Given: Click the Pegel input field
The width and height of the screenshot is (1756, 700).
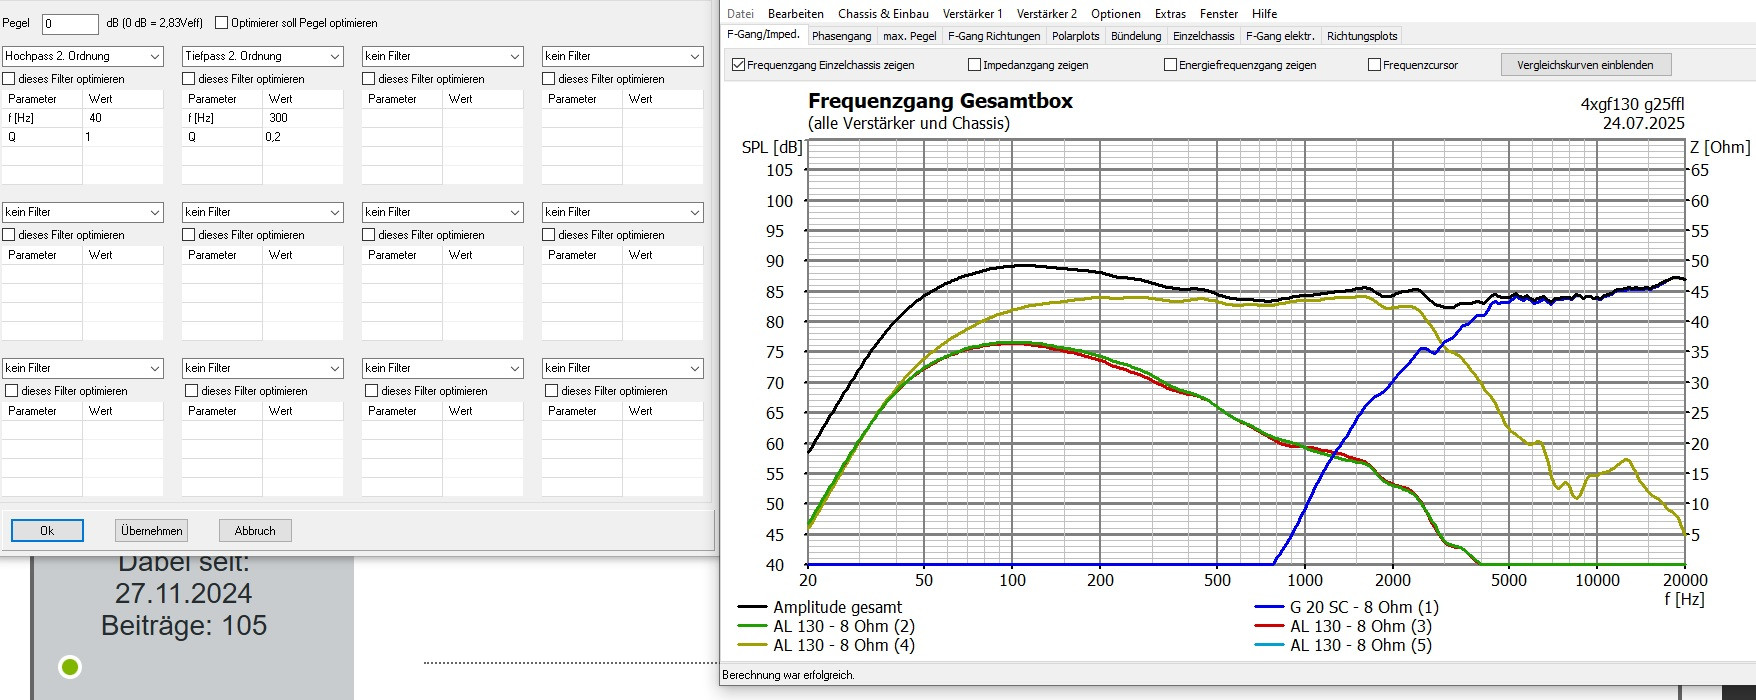Looking at the screenshot, I should pos(70,23).
